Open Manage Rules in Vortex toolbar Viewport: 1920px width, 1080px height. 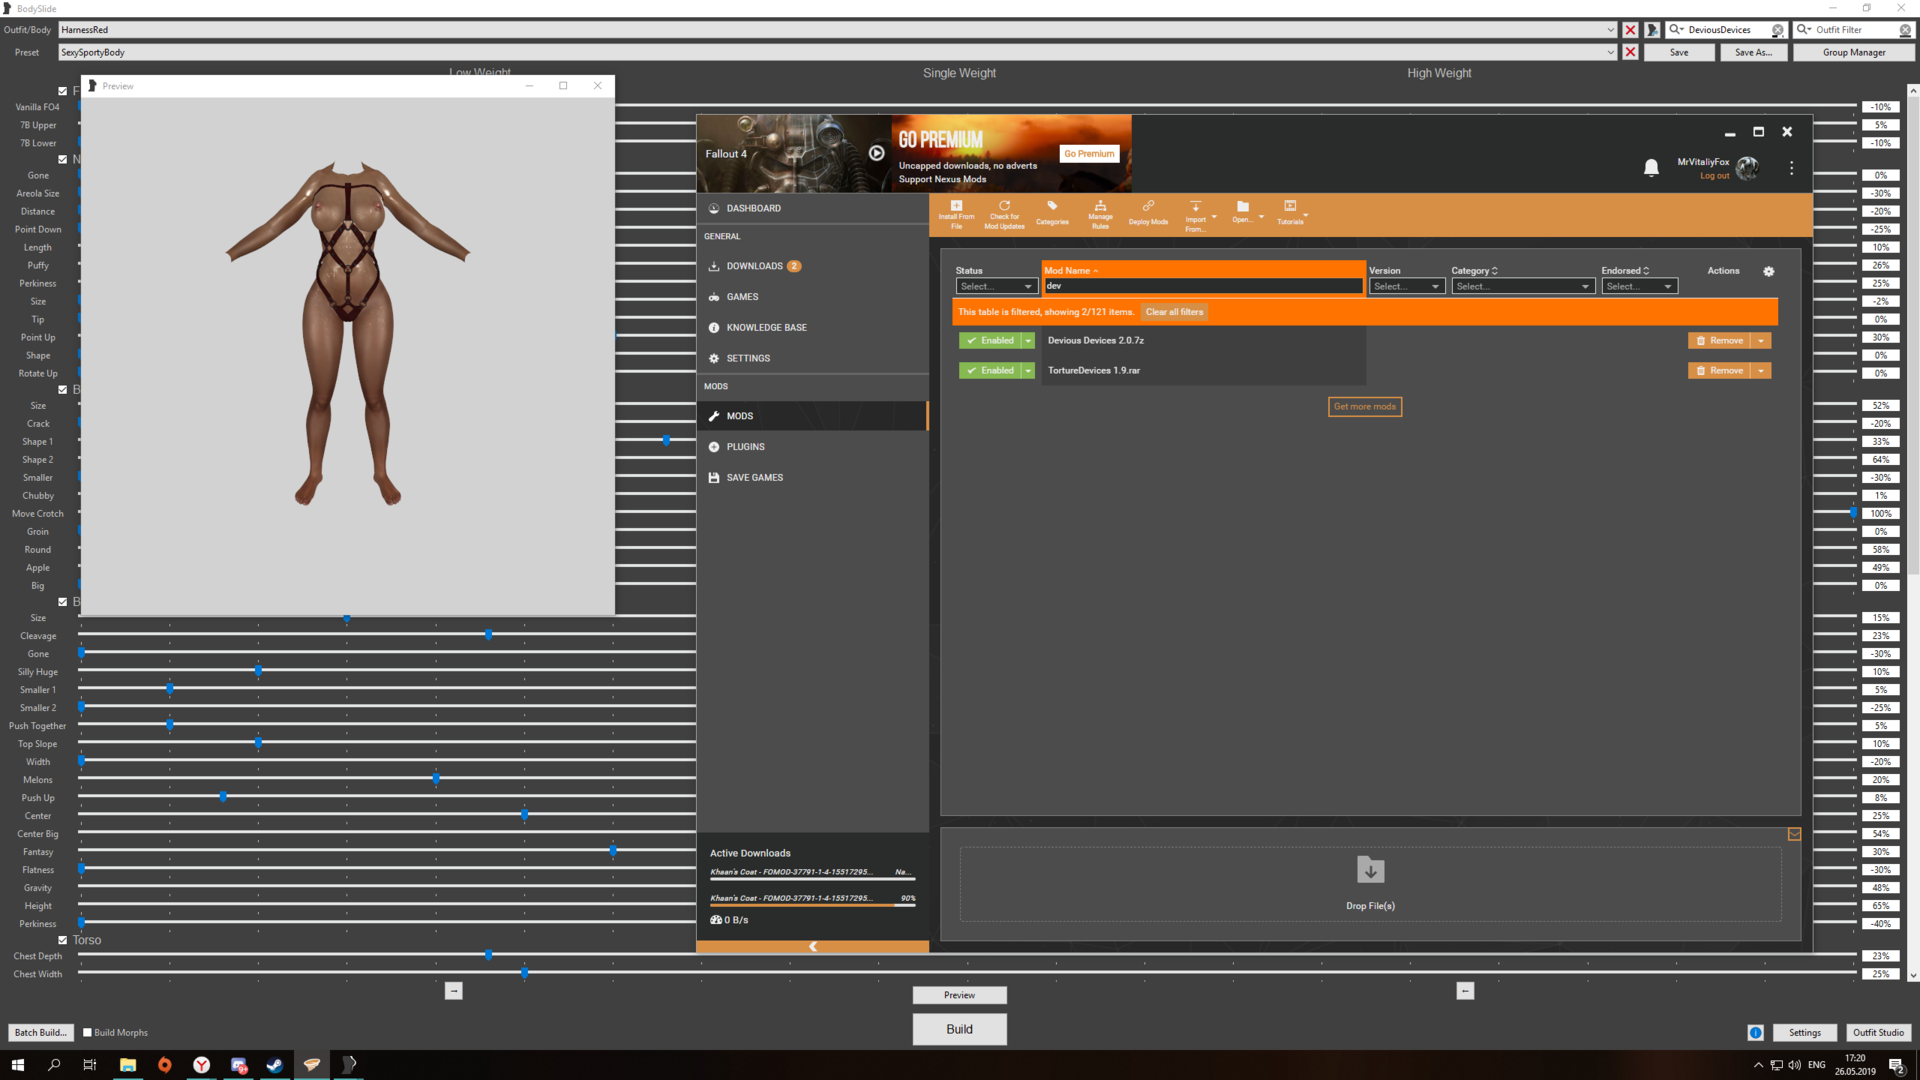point(1100,214)
